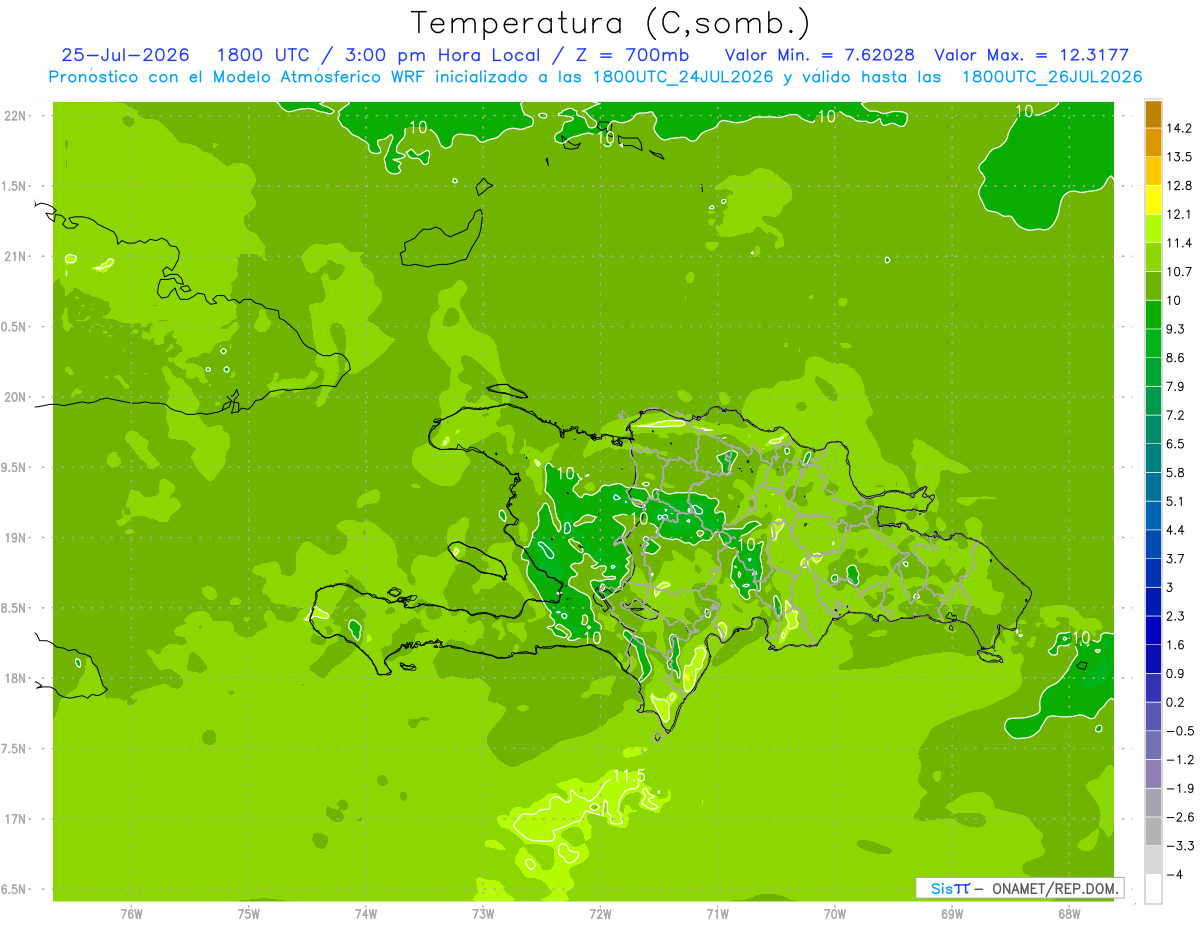Pick the legend swatch between 9.3 and 10
1200x927 pixels.
click(x=1153, y=315)
